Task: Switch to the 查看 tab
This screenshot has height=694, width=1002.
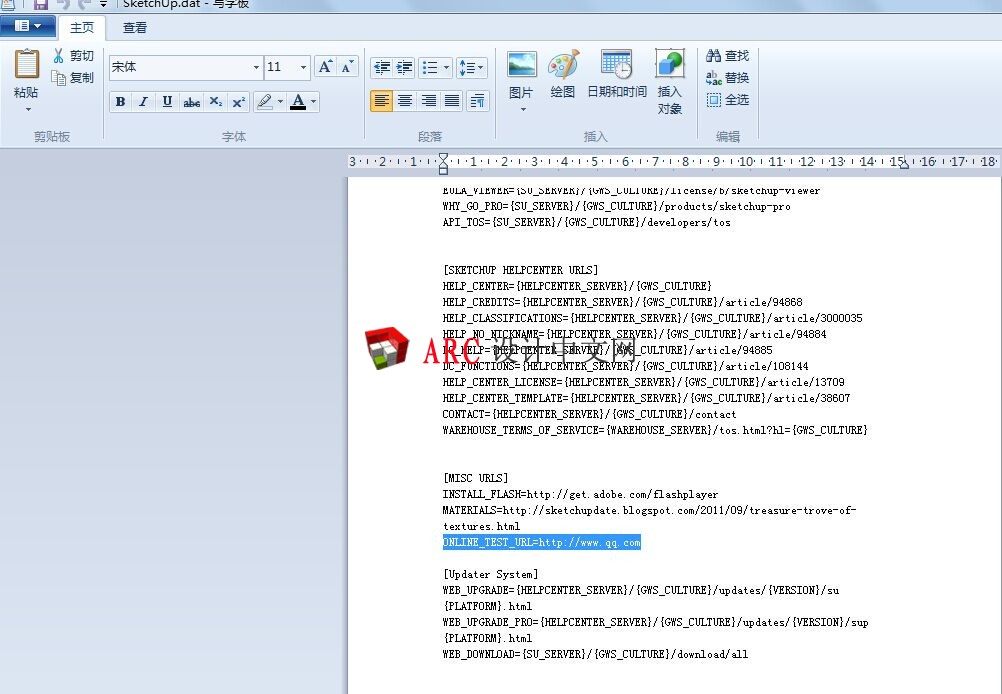Action: pyautogui.click(x=135, y=27)
